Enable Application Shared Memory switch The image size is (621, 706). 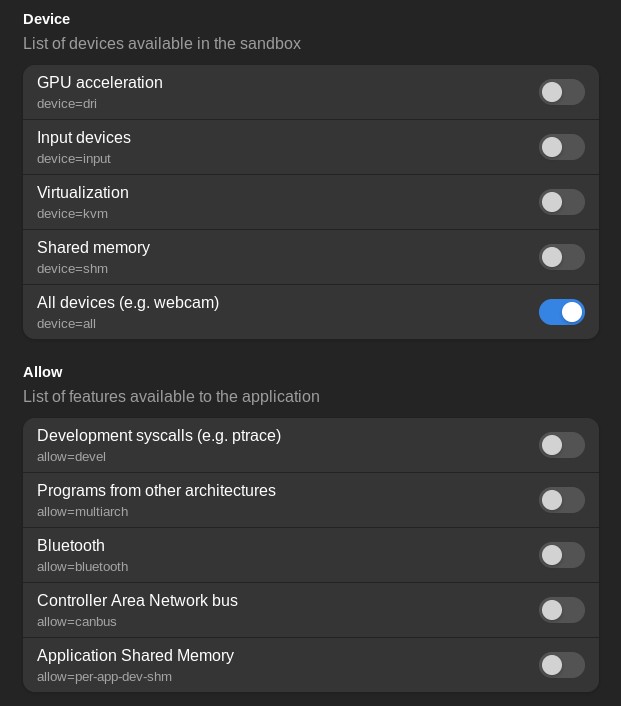click(x=562, y=665)
